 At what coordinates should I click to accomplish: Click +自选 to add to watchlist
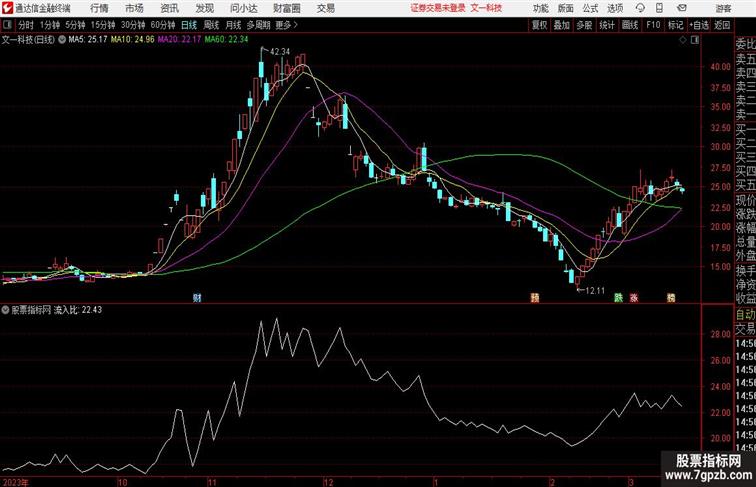point(699,25)
